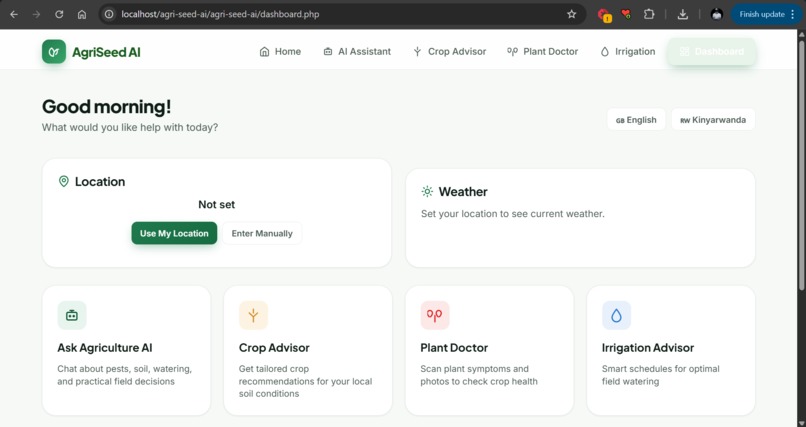Viewport: 806px width, 427px height.
Task: Click the red extension icon with yellow badge
Action: [604, 15]
